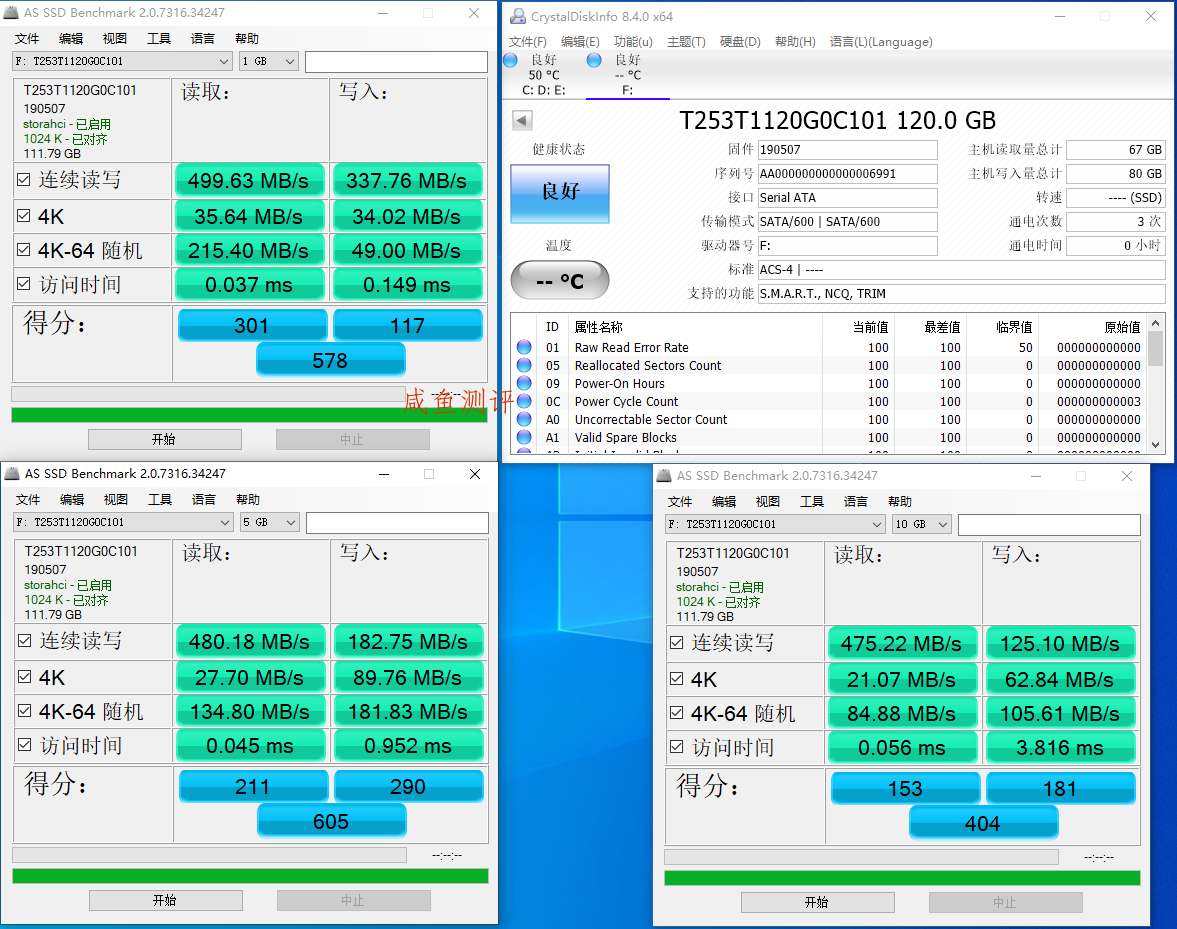Toggle the 4K checkbox in the 5 GB AS SSD window
Screen dimensions: 1177x929
click(24, 677)
